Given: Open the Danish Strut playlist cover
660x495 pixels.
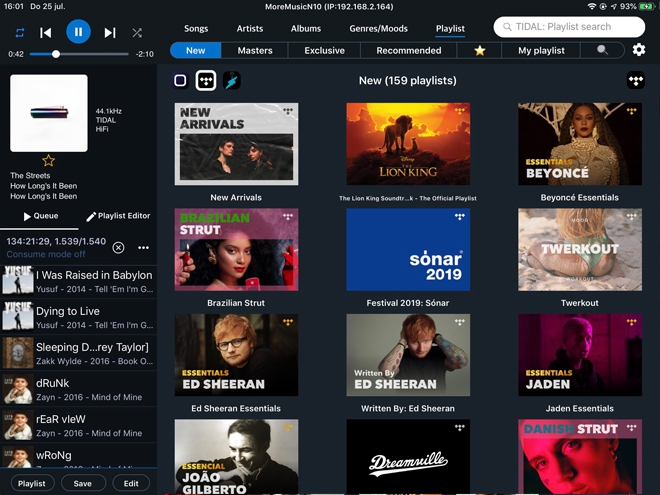Looking at the screenshot, I should 580,457.
